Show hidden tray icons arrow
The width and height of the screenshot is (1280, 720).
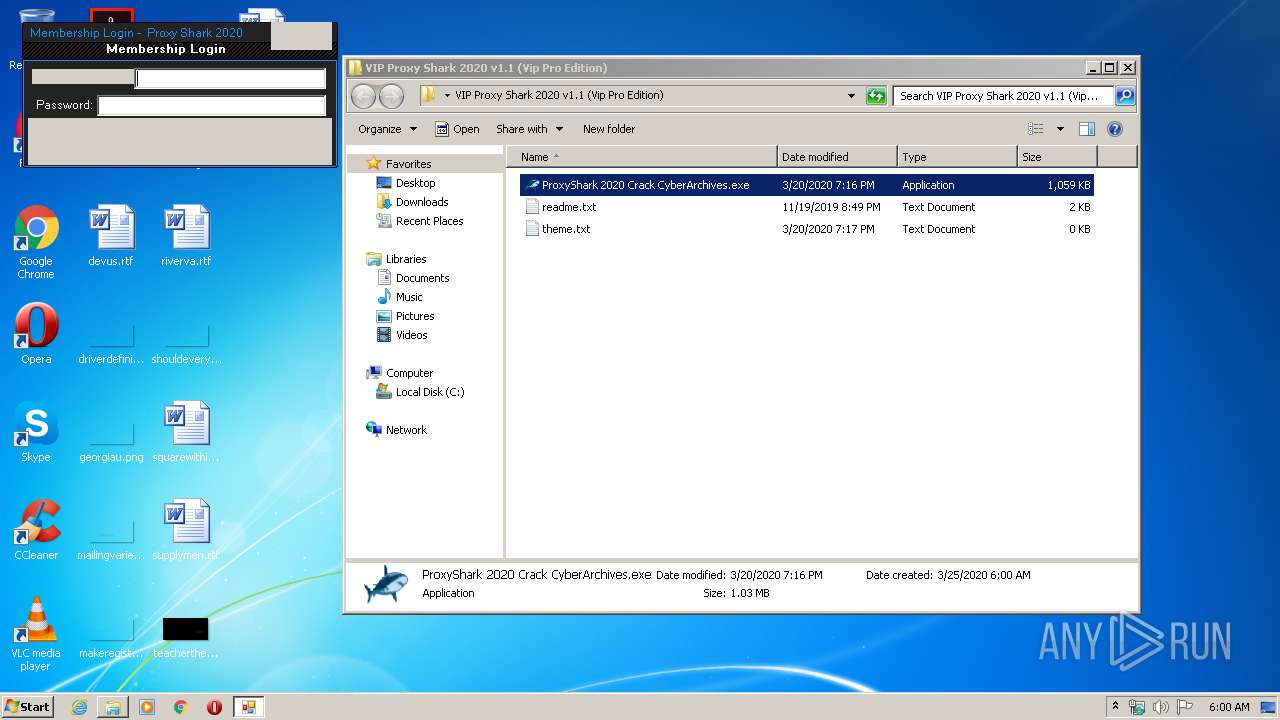coord(1116,707)
